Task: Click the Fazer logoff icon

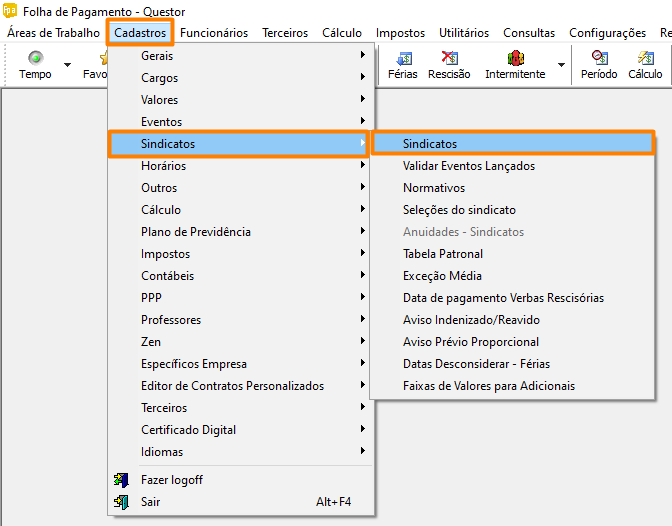Action: click(121, 480)
